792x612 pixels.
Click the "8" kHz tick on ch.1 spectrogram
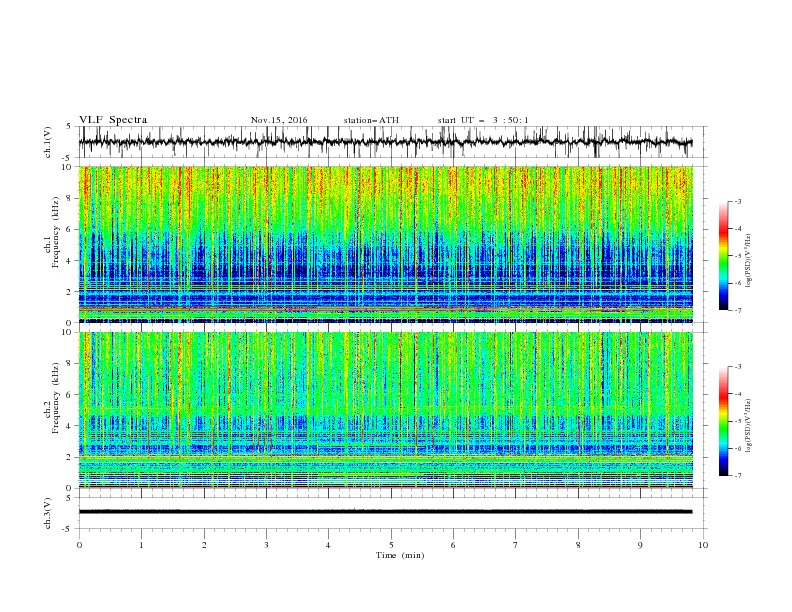click(x=70, y=198)
